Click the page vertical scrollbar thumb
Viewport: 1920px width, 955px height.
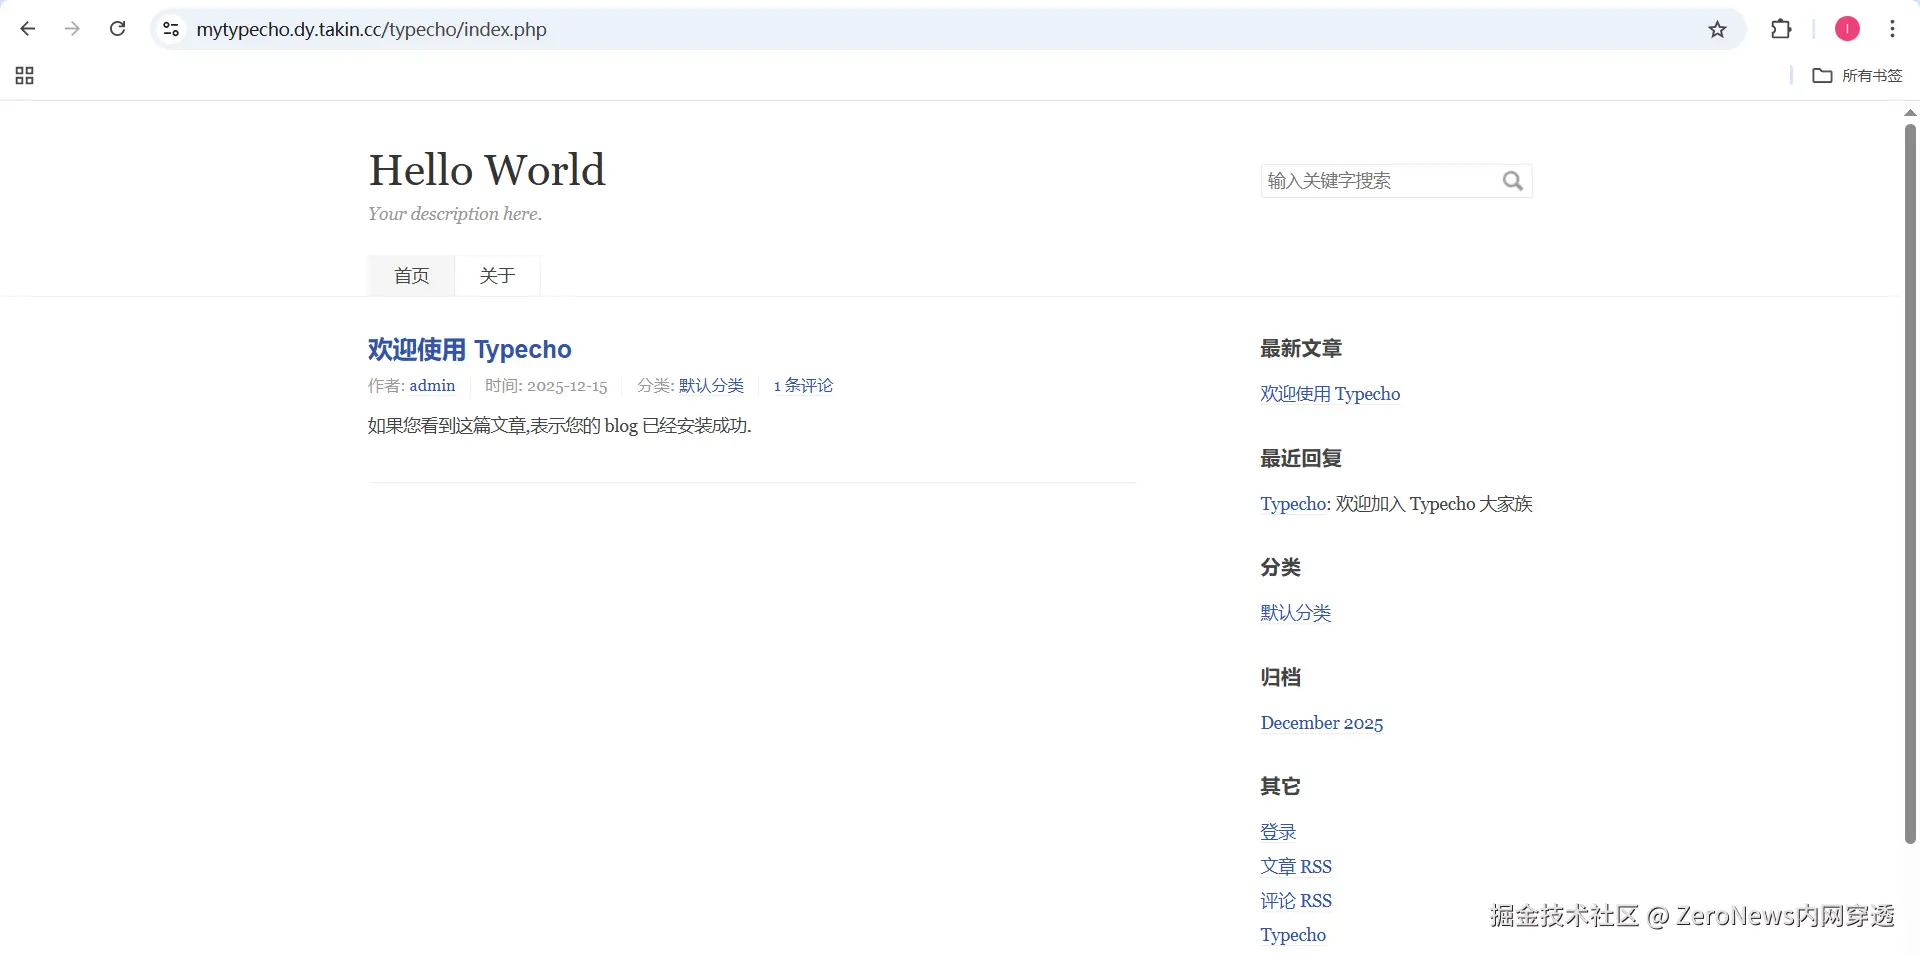[1910, 483]
